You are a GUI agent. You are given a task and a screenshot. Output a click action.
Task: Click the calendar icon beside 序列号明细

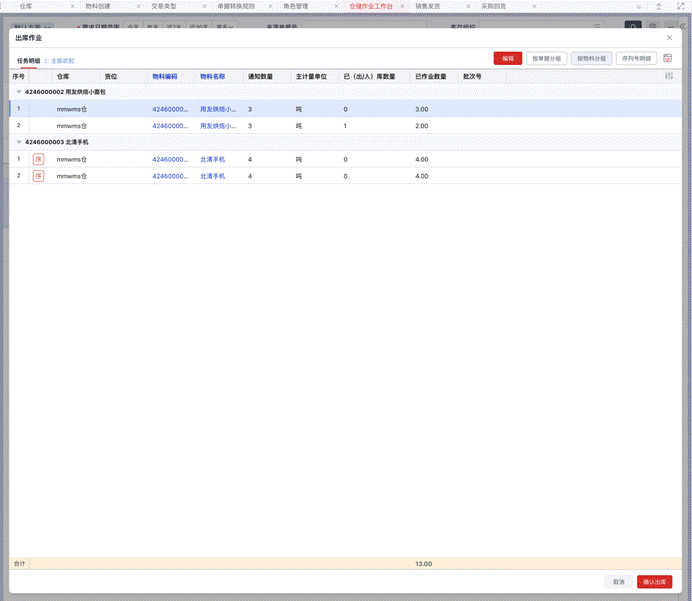668,58
